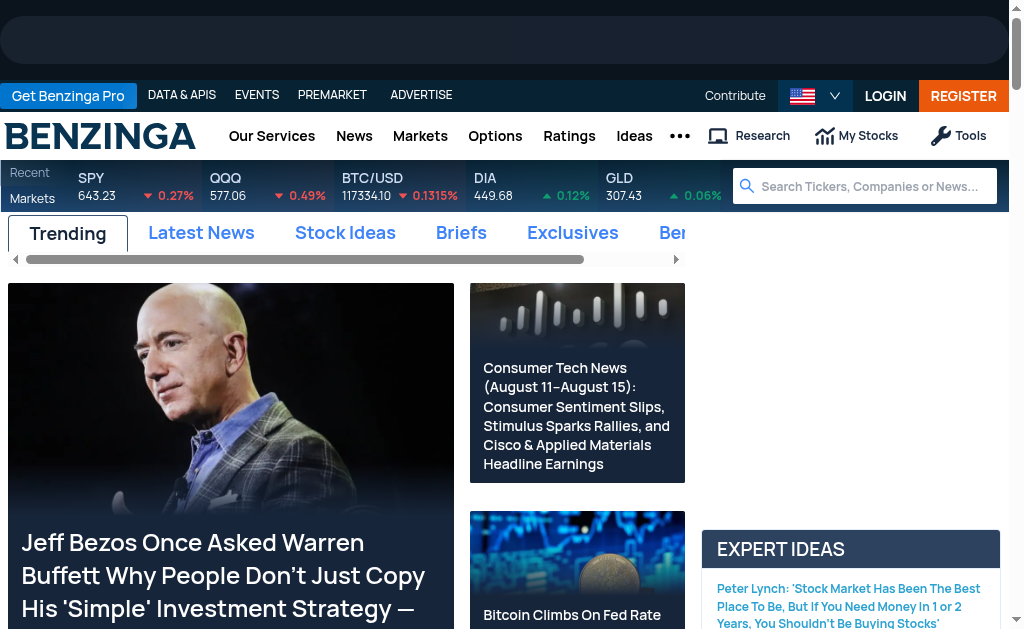Click the Research link text
Viewport: 1024px width, 629px height.
point(763,135)
